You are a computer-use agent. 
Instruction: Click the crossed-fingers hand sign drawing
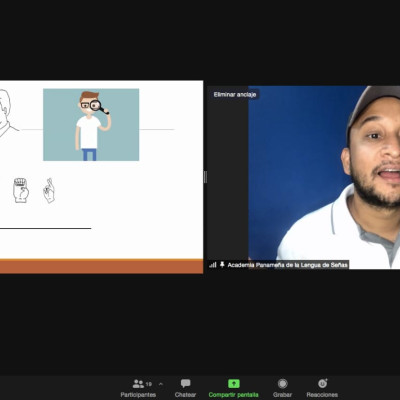pos(49,190)
